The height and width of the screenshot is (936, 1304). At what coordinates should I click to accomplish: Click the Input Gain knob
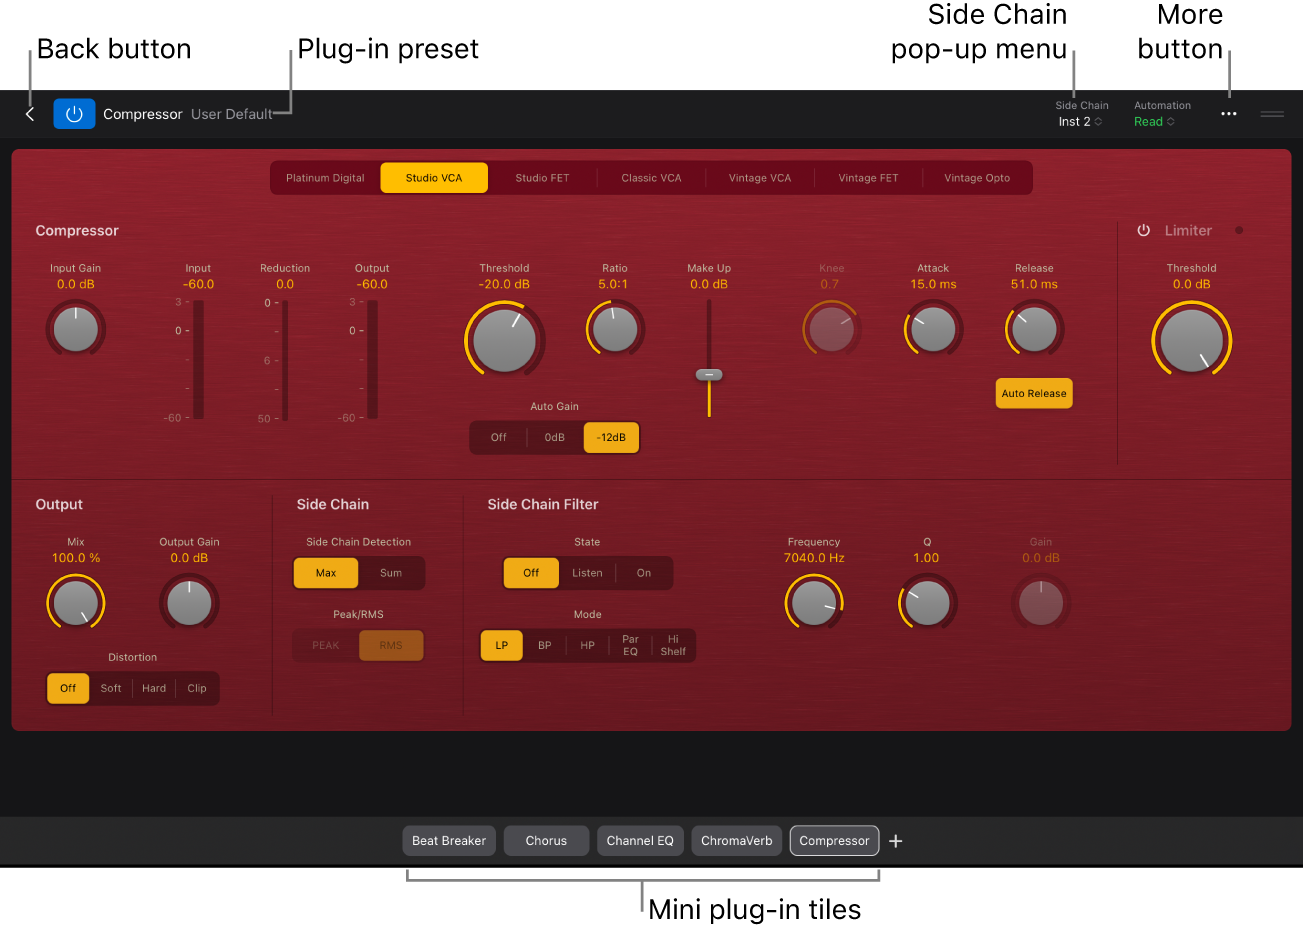[x=76, y=329]
